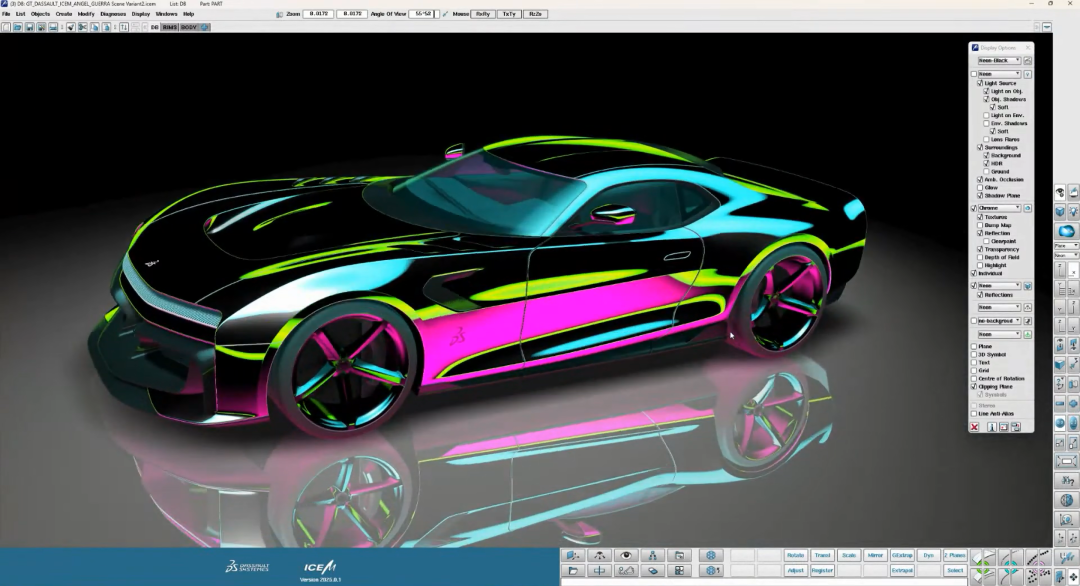Click the Rotate button
1080x586 pixels.
click(x=796, y=555)
